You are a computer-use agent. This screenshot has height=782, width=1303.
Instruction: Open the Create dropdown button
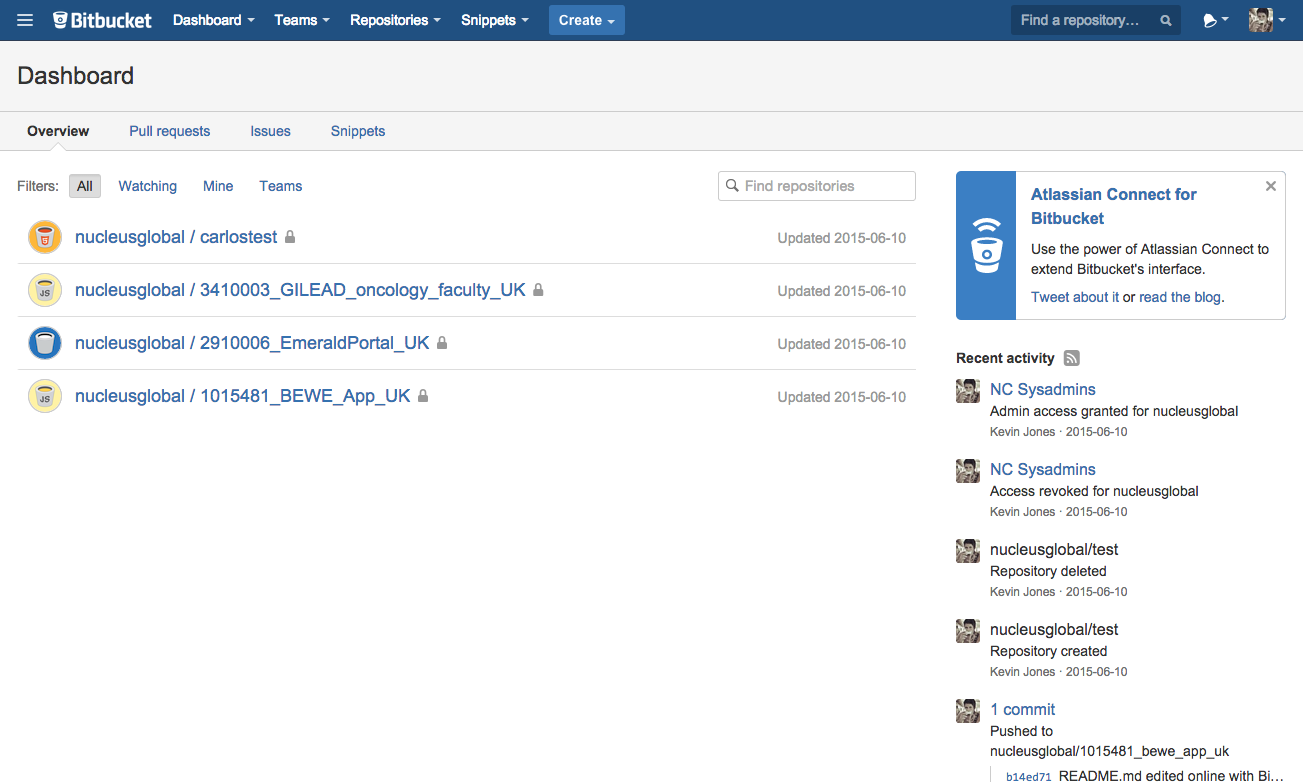click(x=587, y=20)
